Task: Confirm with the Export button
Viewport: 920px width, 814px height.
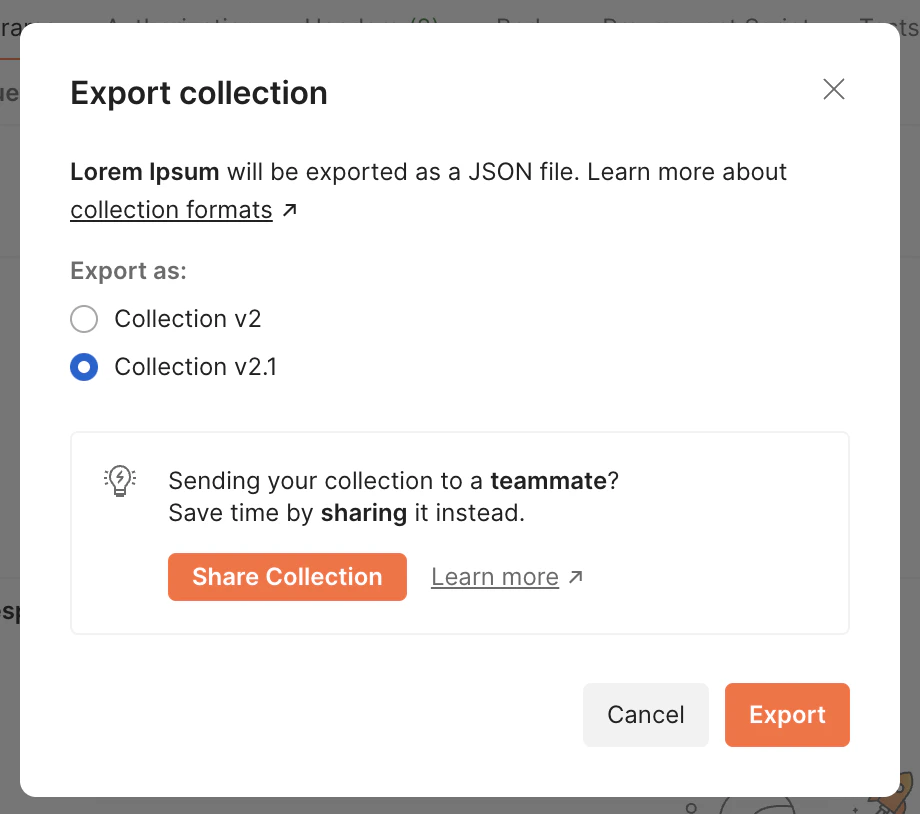Action: (x=787, y=714)
